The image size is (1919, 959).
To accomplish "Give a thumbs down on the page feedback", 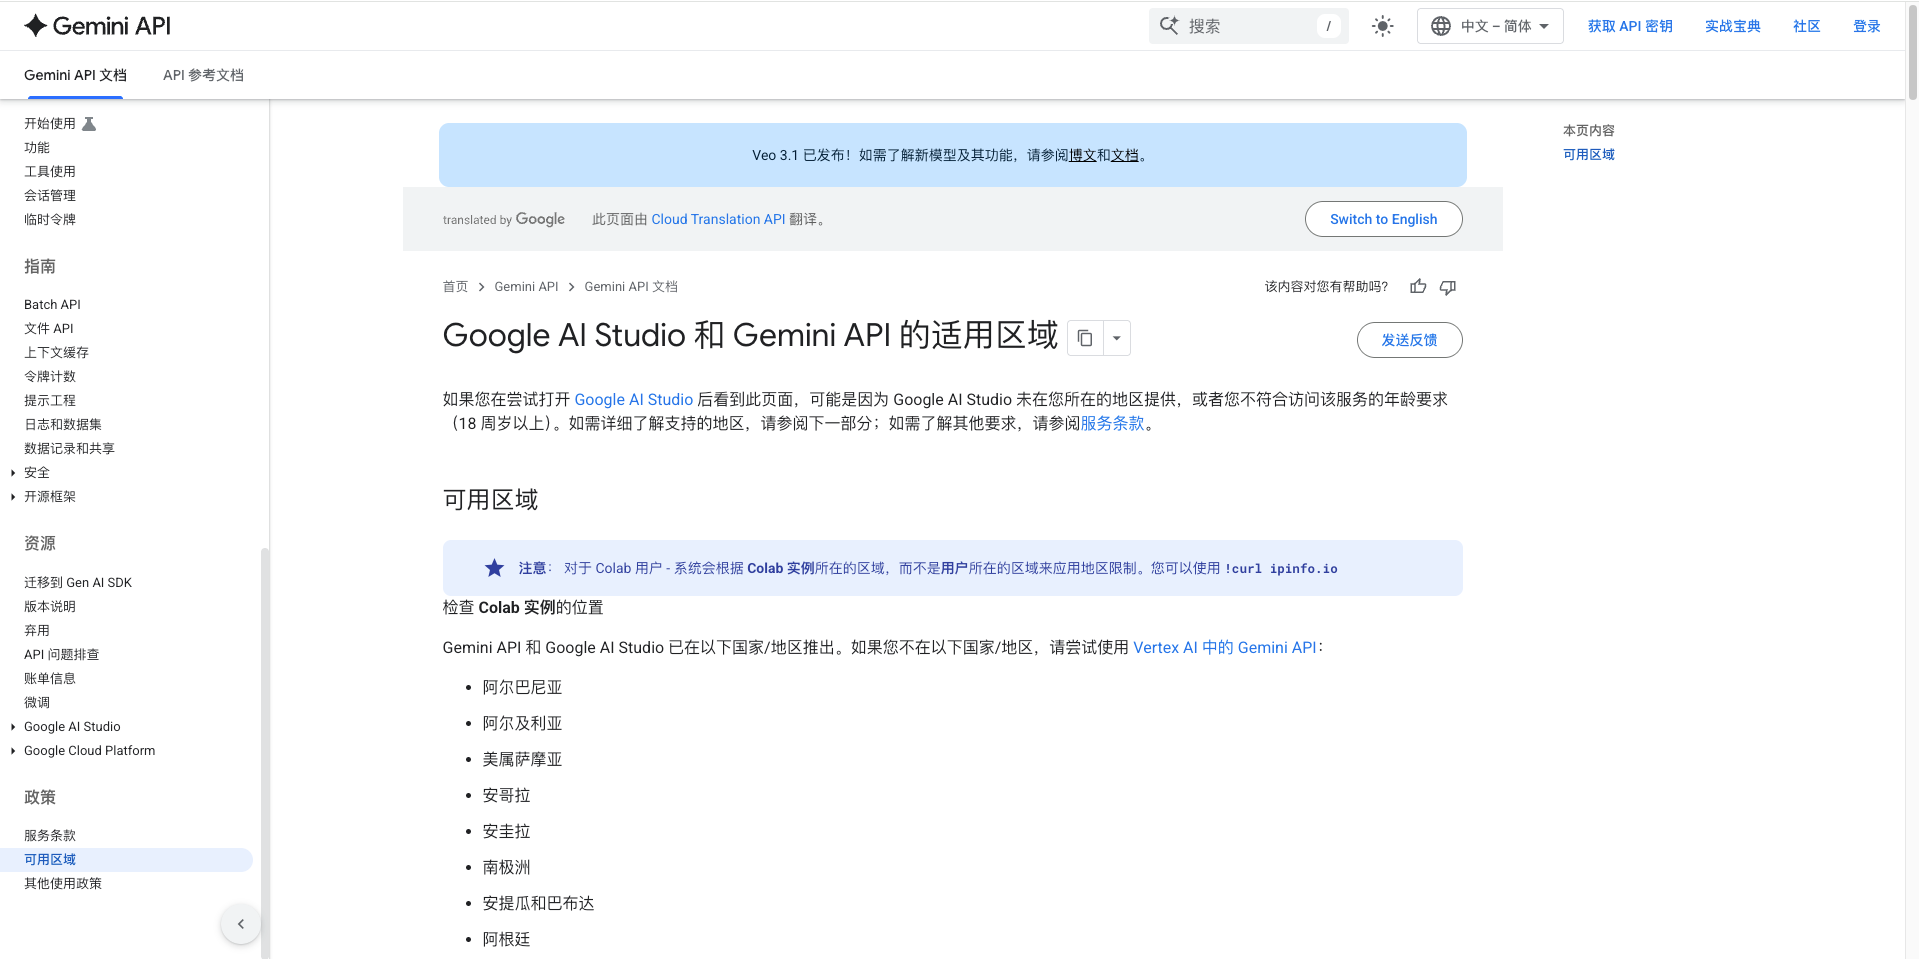I will pyautogui.click(x=1447, y=288).
